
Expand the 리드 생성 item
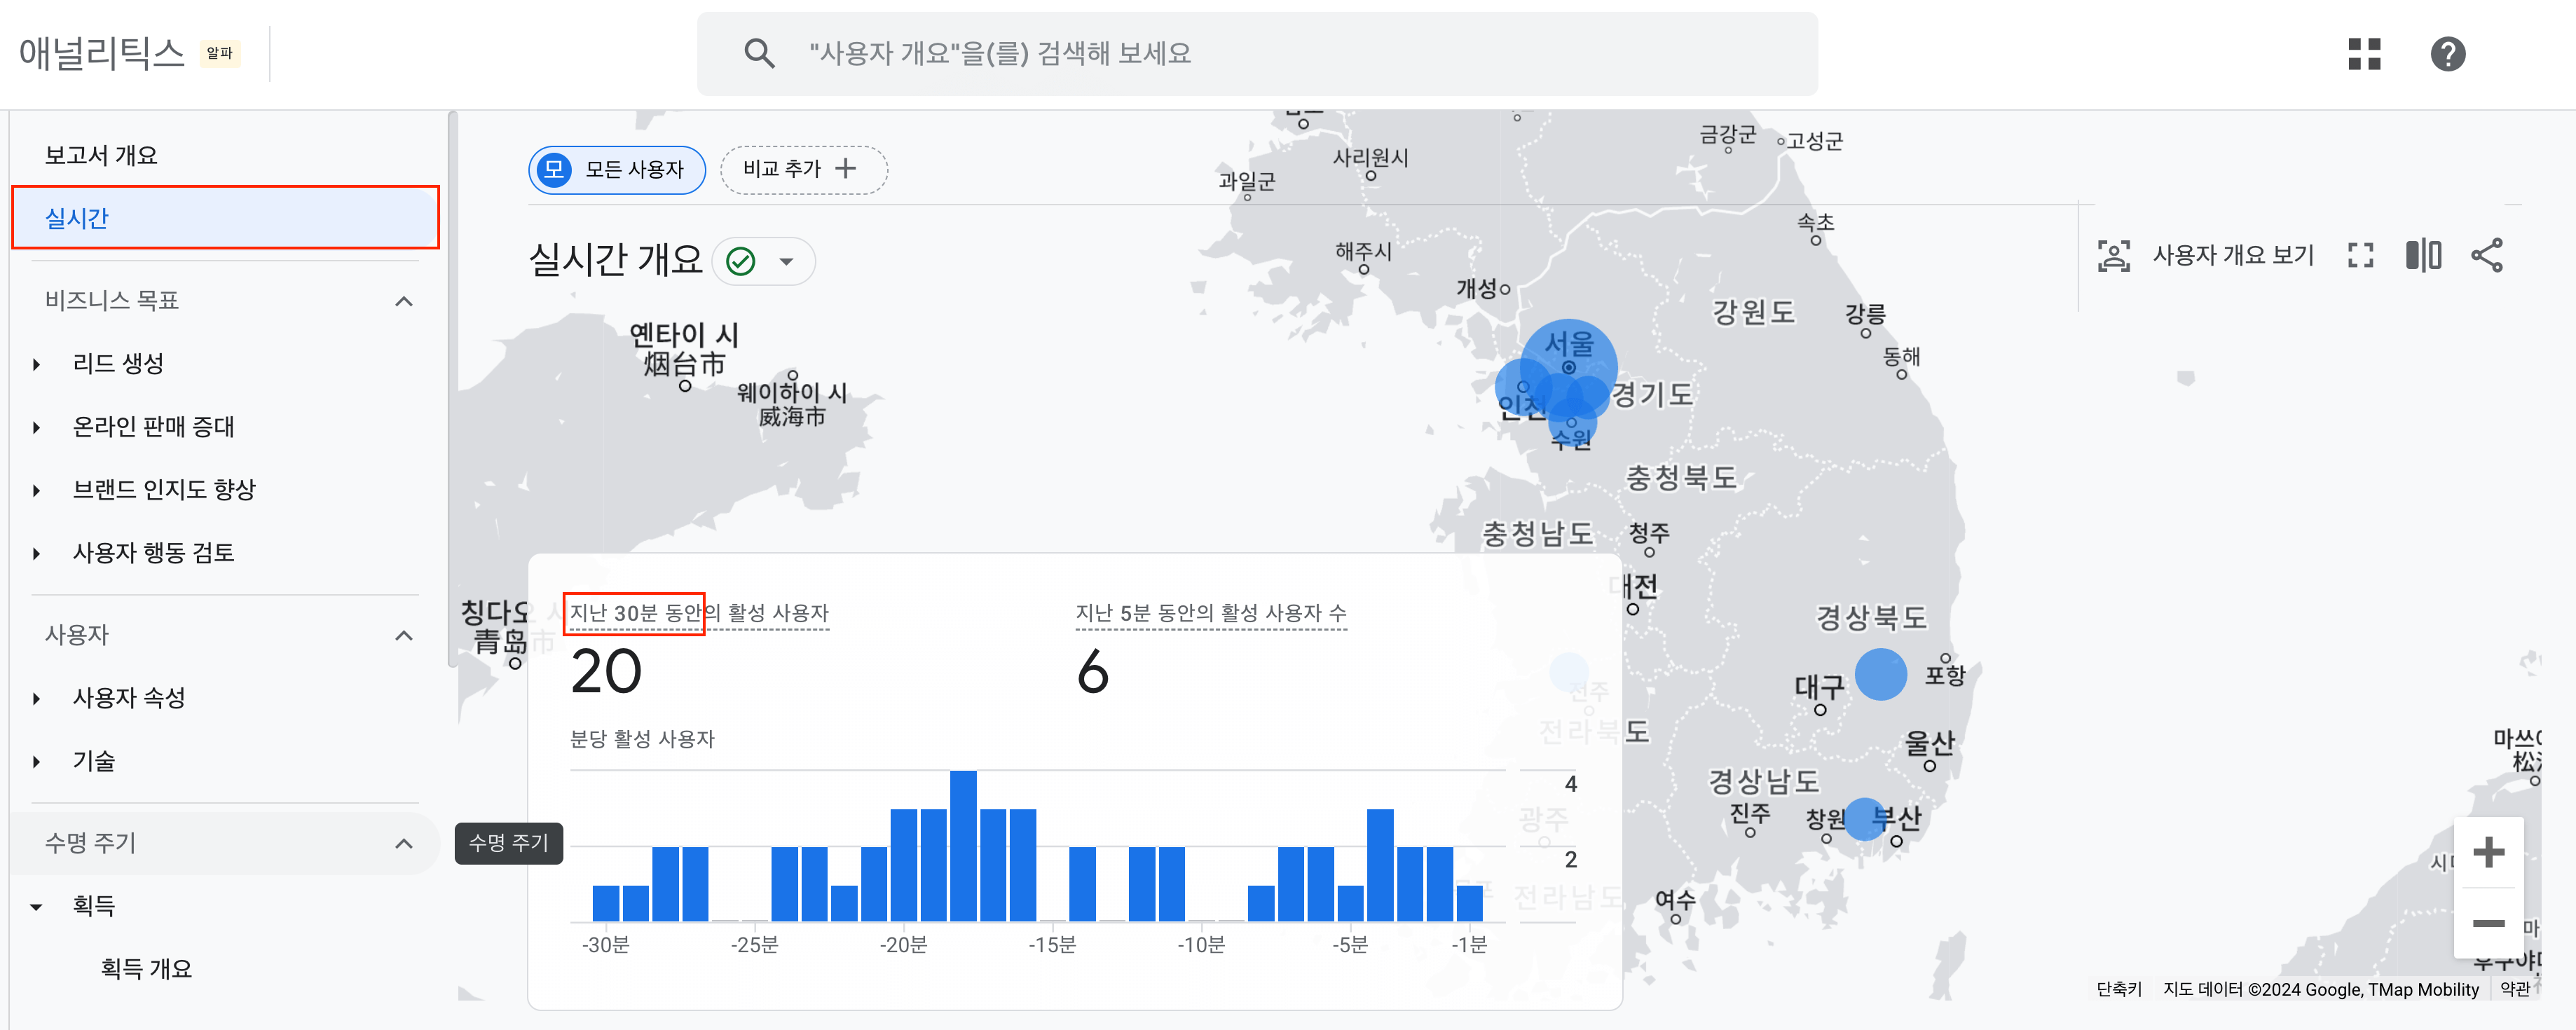37,364
